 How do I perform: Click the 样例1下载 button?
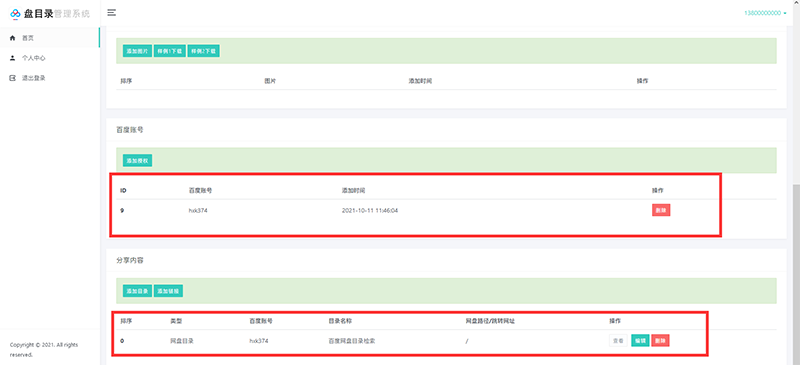(170, 51)
